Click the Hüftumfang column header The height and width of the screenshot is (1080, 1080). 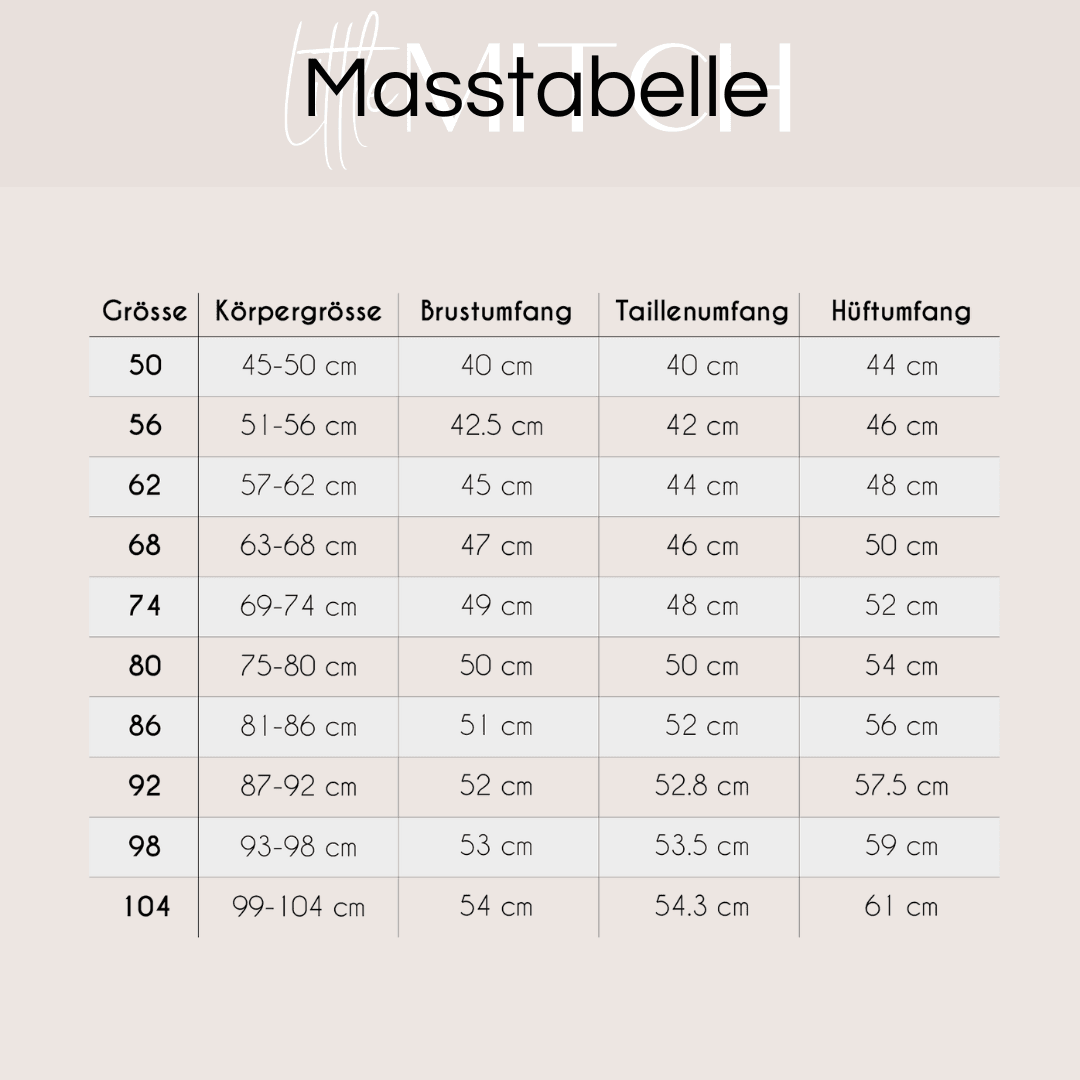900,311
